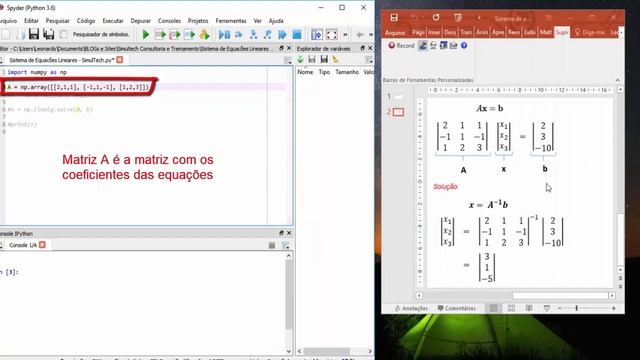
Task: Close the SimulTech.py editor tab
Action: [120, 60]
